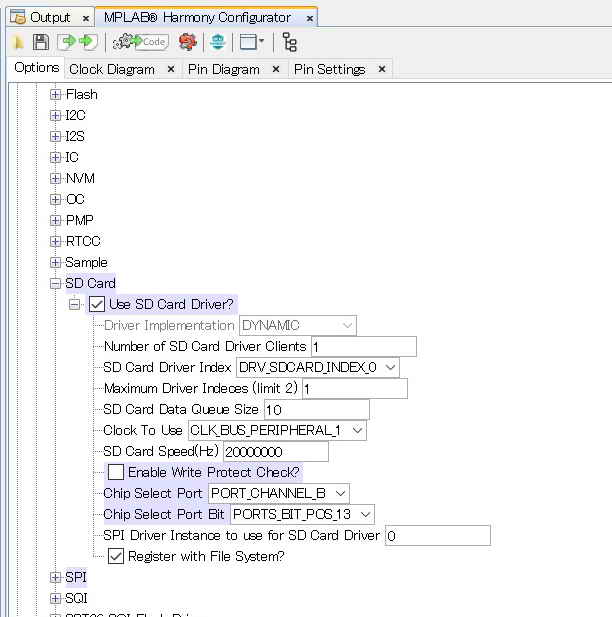
Task: Expand the IC tree node
Action: point(55,157)
